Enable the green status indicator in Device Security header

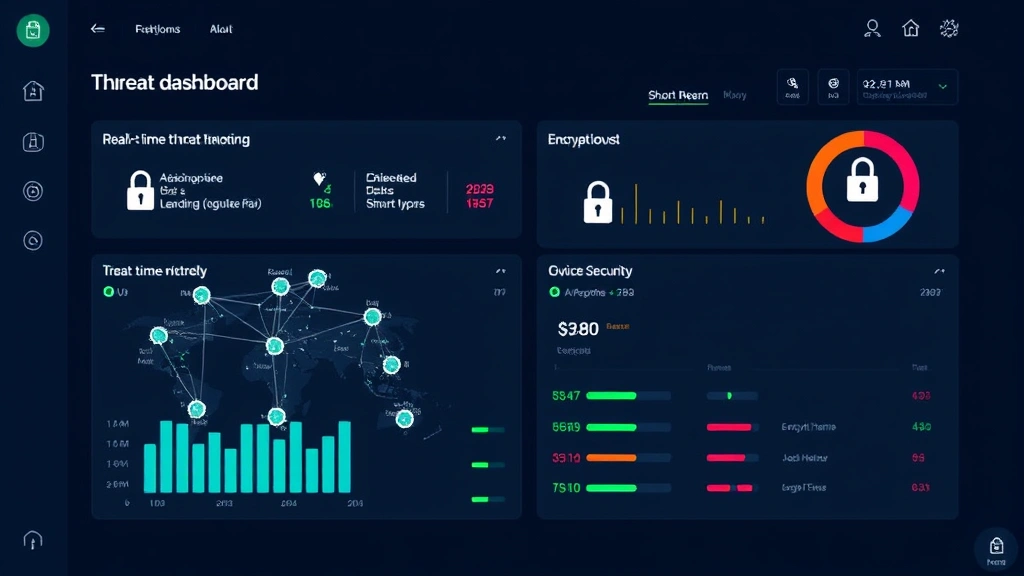[554, 291]
